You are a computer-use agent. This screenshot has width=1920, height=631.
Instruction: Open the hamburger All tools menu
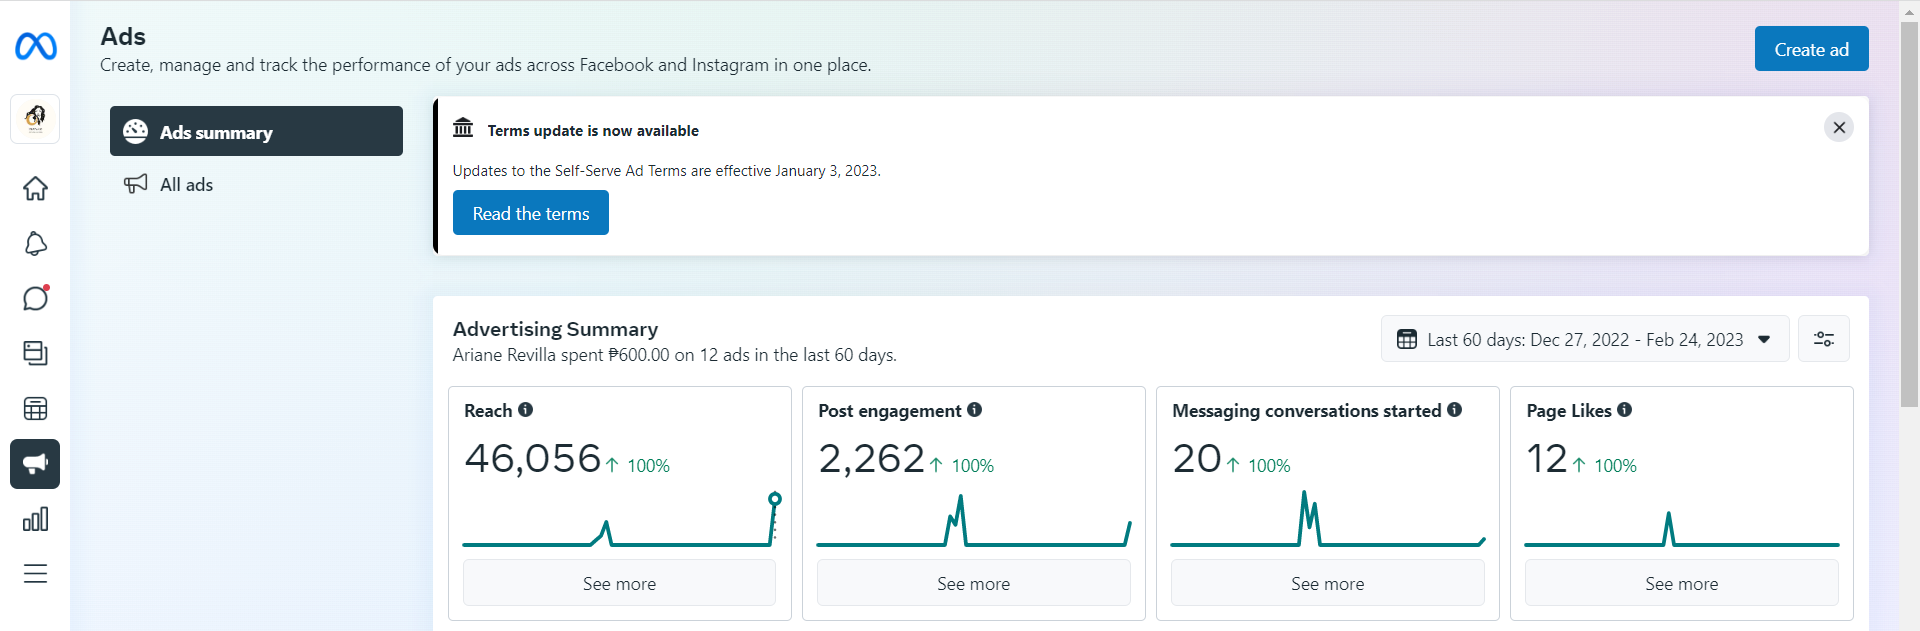(x=35, y=573)
